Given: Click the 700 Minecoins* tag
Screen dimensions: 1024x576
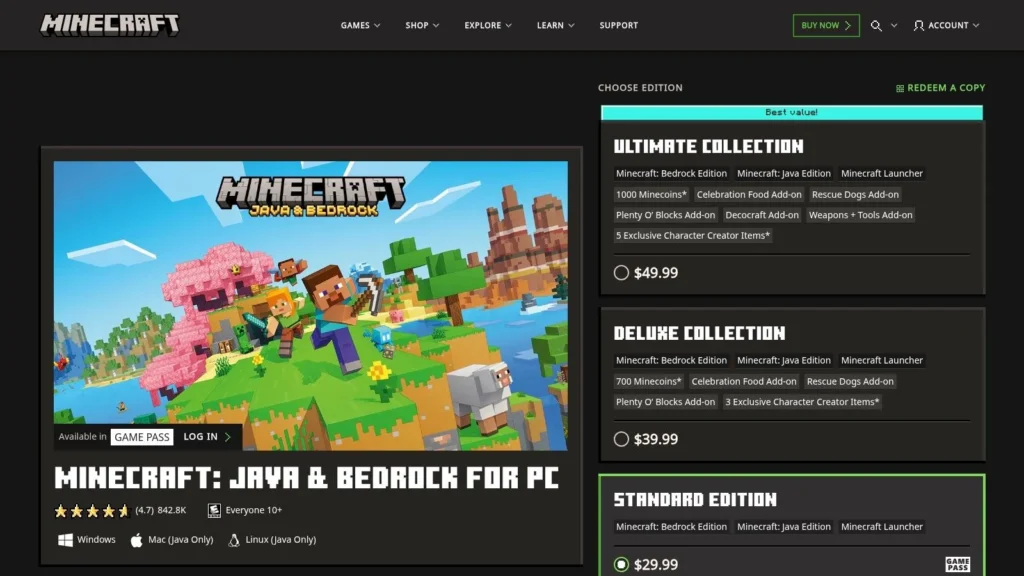Looking at the screenshot, I should (648, 381).
